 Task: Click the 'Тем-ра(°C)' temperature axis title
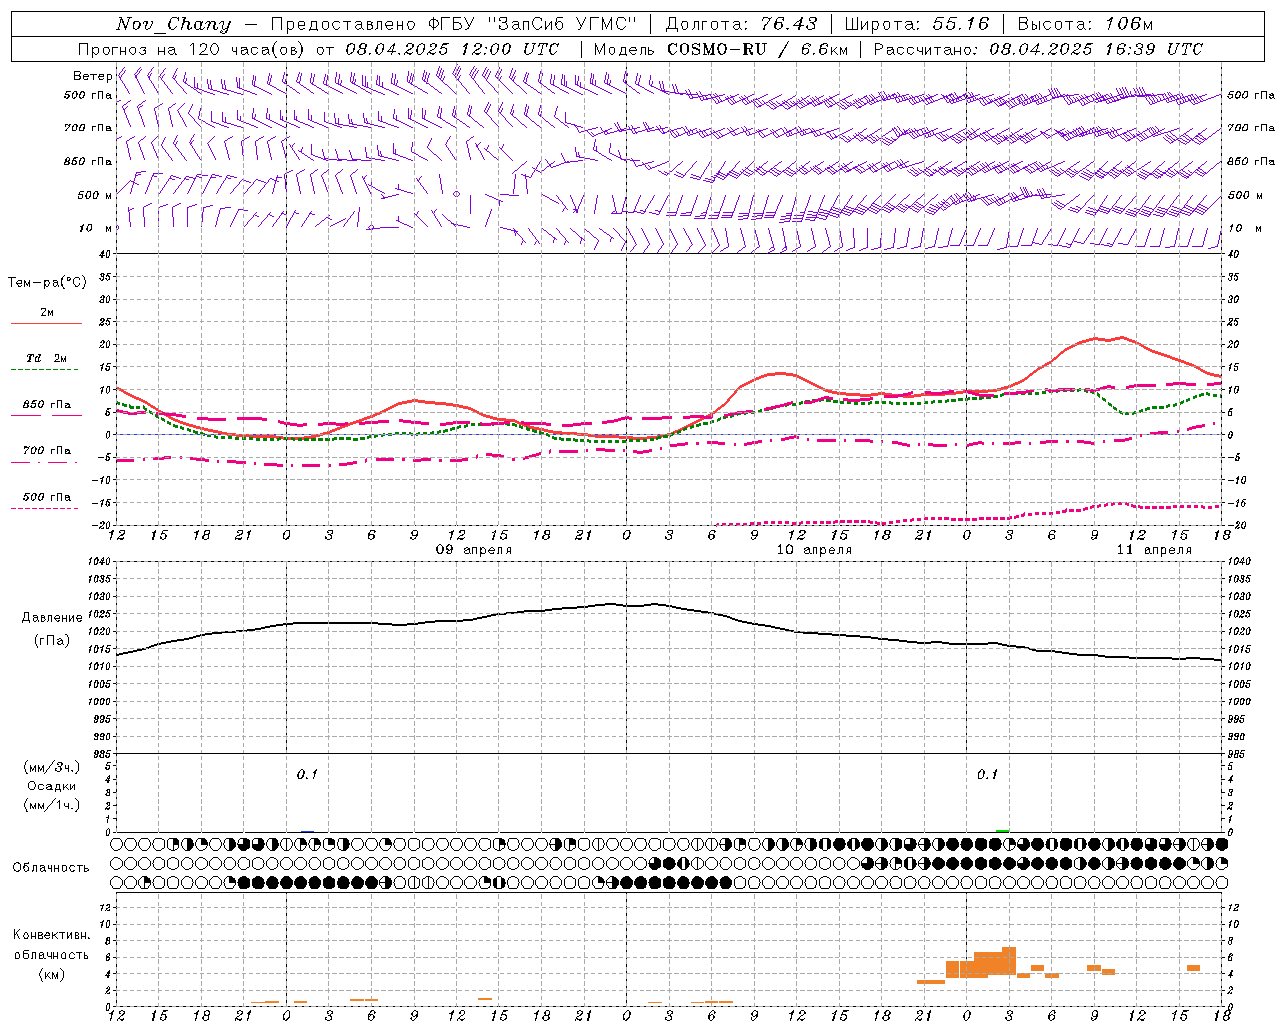tap(47, 283)
